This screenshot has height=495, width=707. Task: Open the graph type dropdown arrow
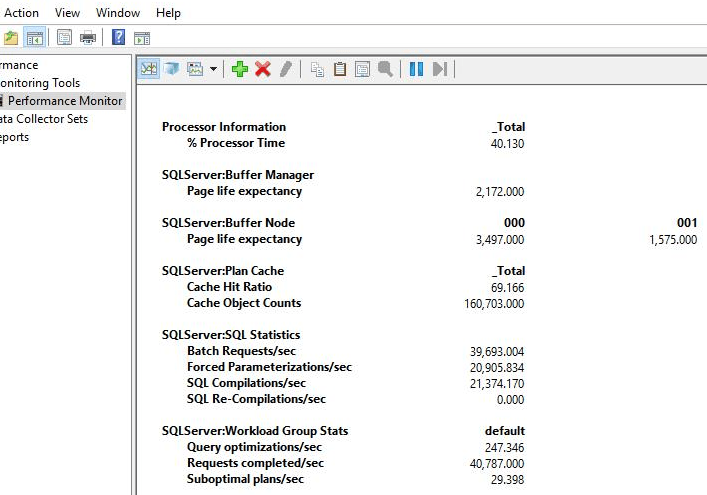[213, 69]
